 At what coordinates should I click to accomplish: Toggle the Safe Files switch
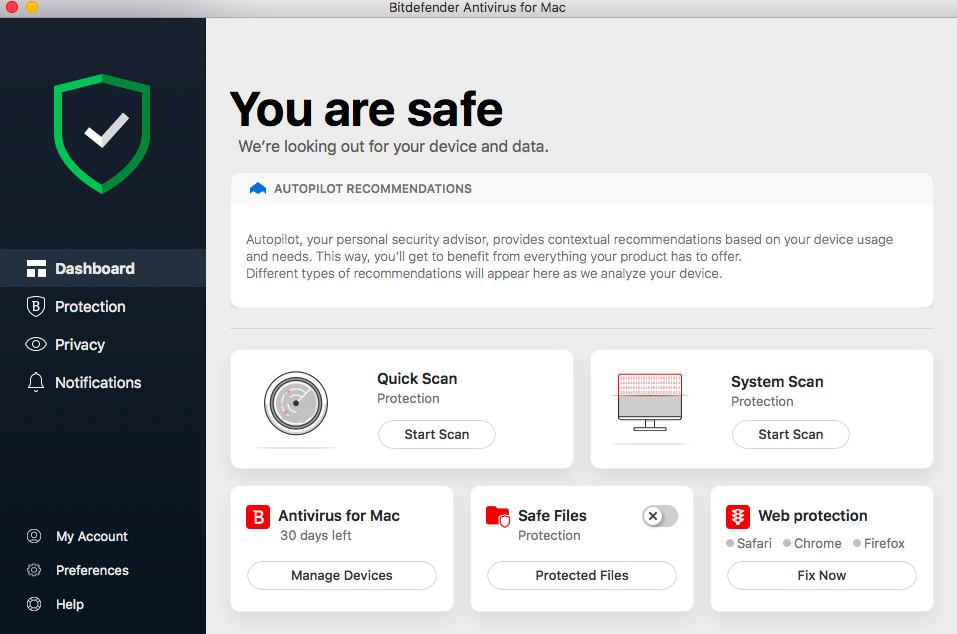[x=660, y=516]
